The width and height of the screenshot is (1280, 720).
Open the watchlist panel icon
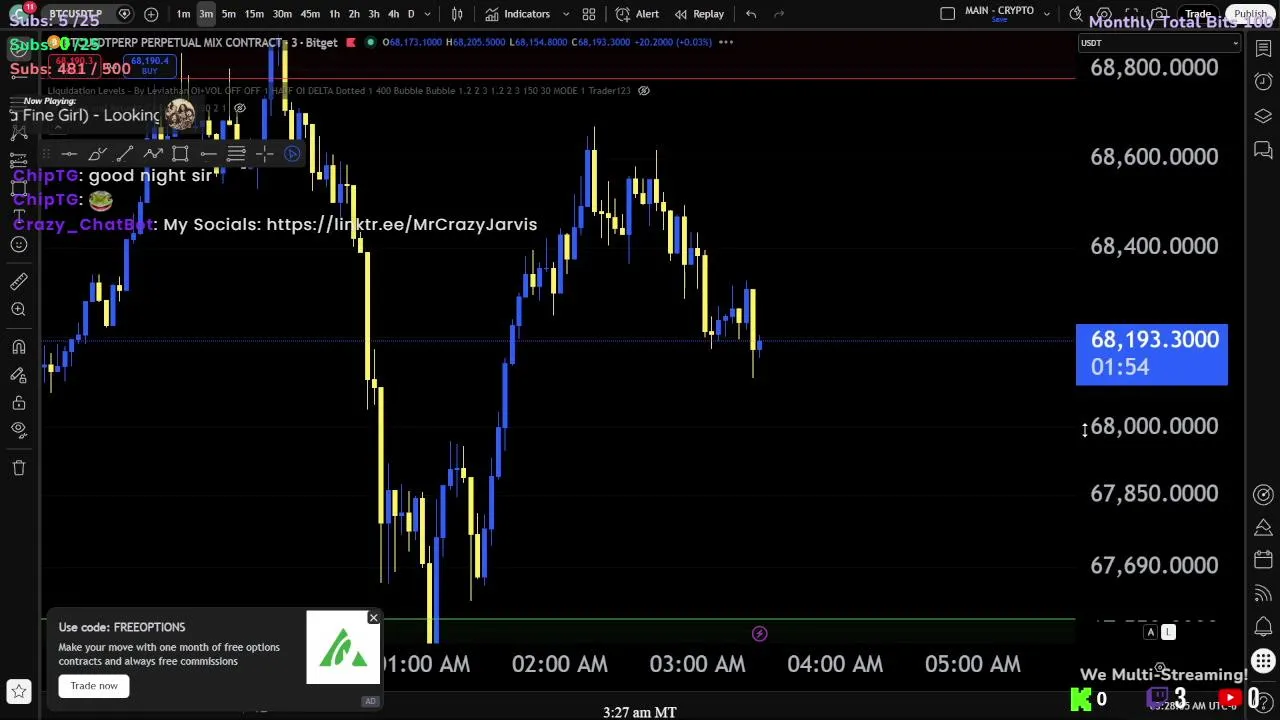pos(1263,48)
